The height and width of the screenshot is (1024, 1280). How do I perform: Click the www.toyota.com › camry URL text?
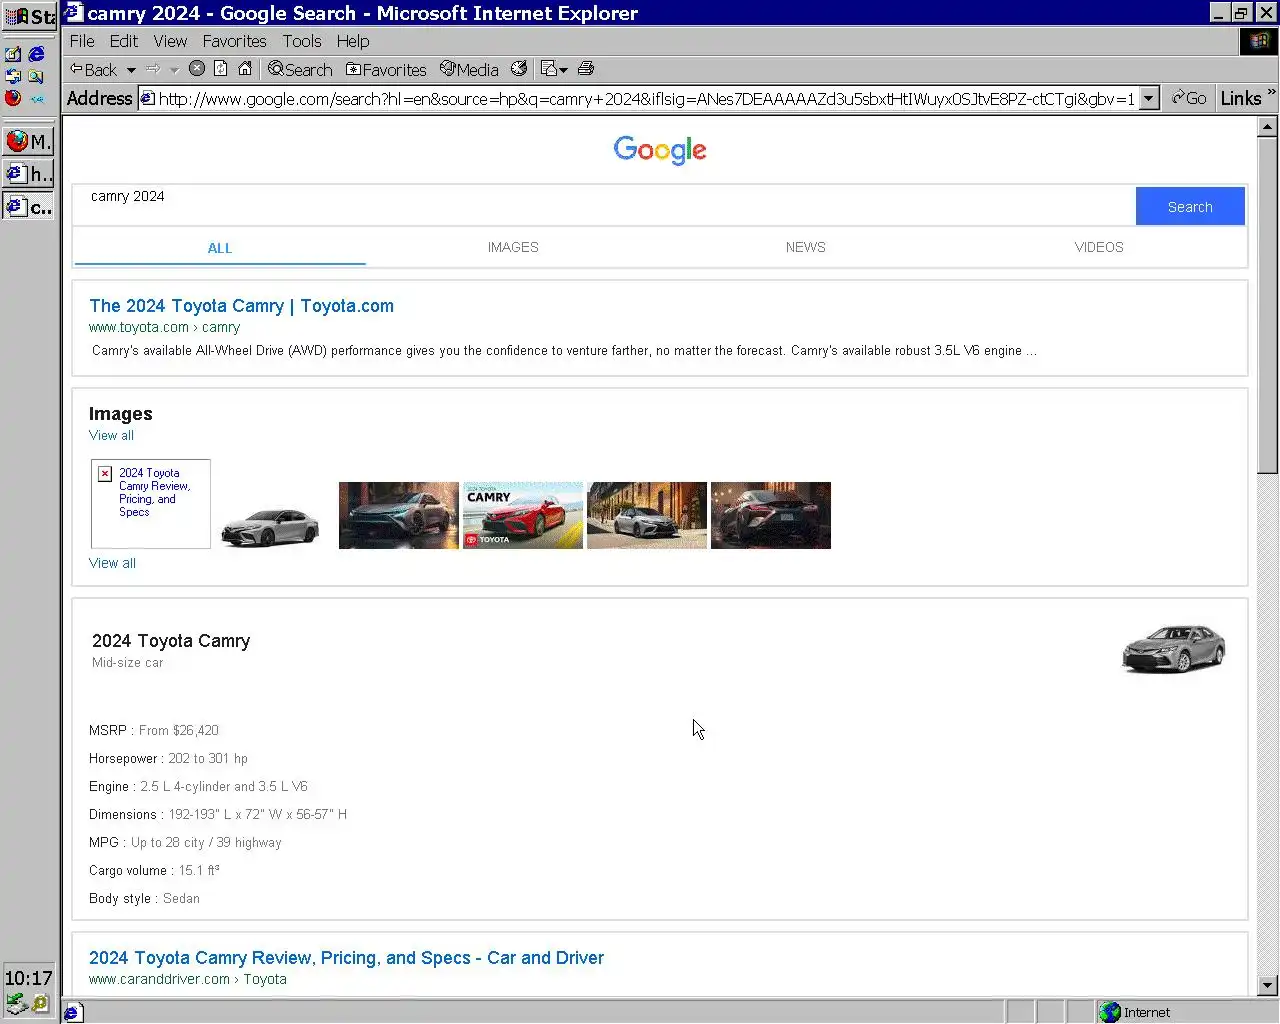164,327
